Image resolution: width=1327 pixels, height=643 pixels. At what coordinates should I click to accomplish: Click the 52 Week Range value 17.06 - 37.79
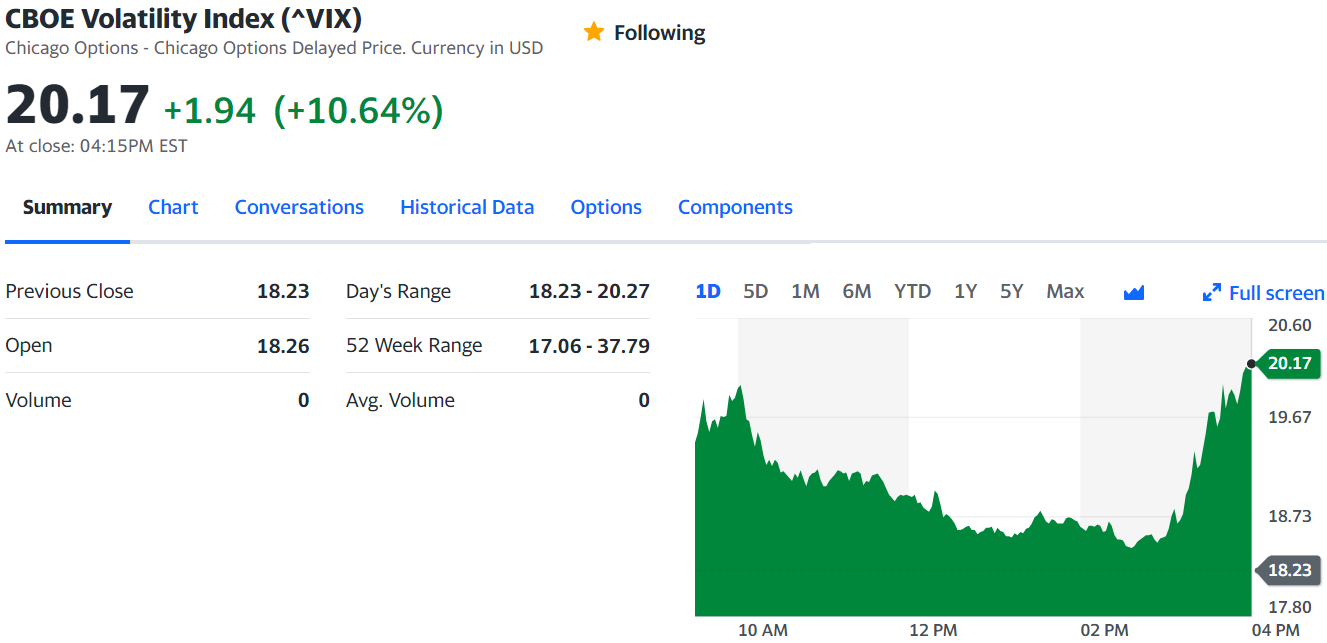point(589,346)
